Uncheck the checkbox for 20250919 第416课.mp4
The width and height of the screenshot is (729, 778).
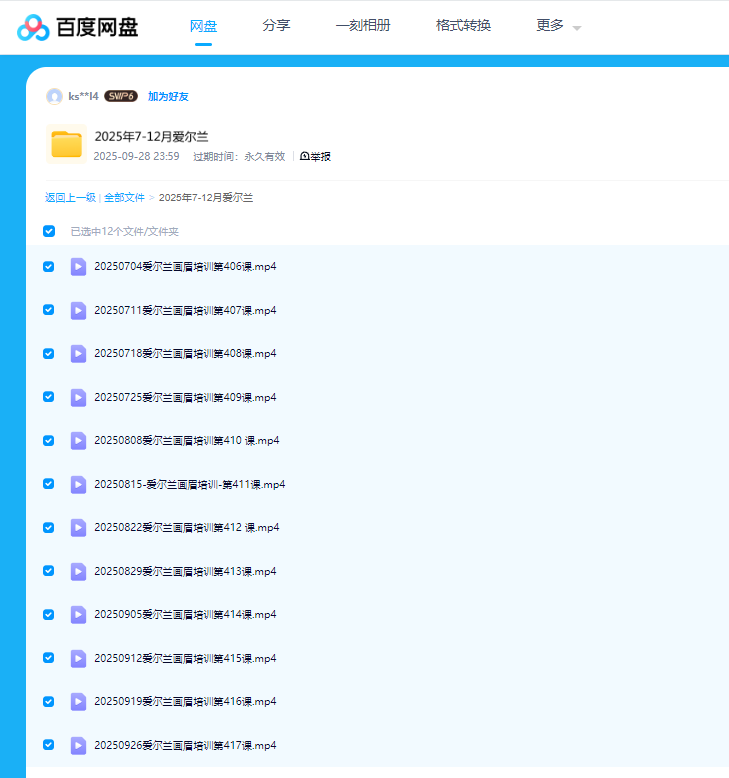[49, 701]
